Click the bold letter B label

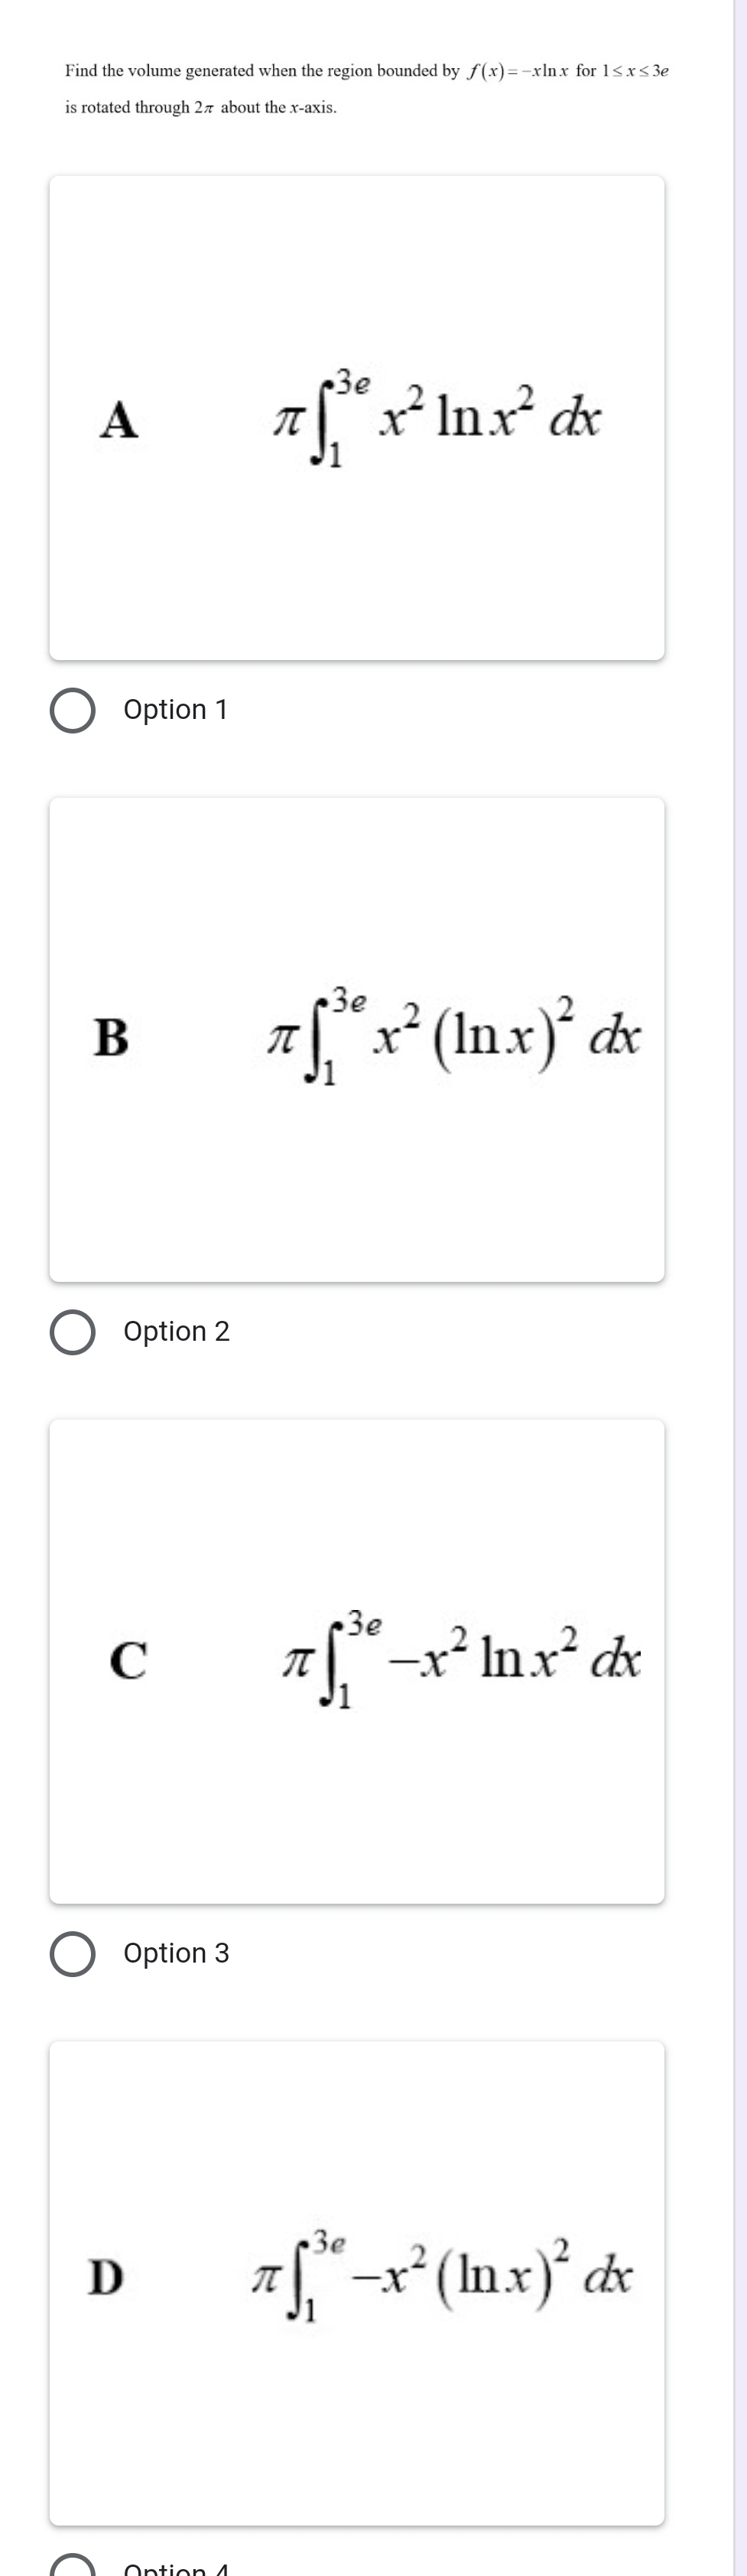point(111,1038)
